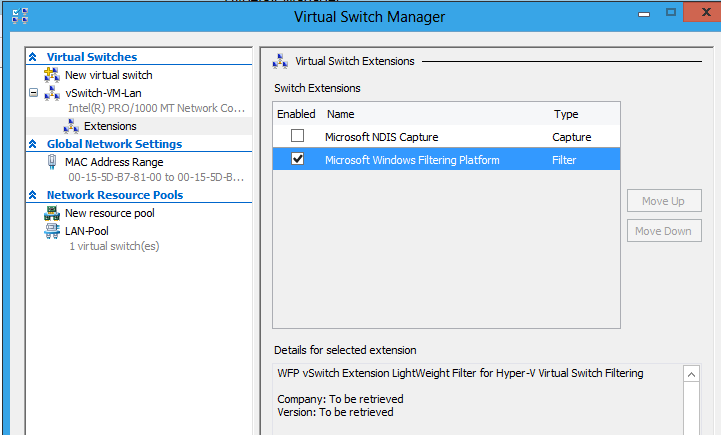
Task: Click the Version: To be retrieved line
Action: (x=335, y=412)
